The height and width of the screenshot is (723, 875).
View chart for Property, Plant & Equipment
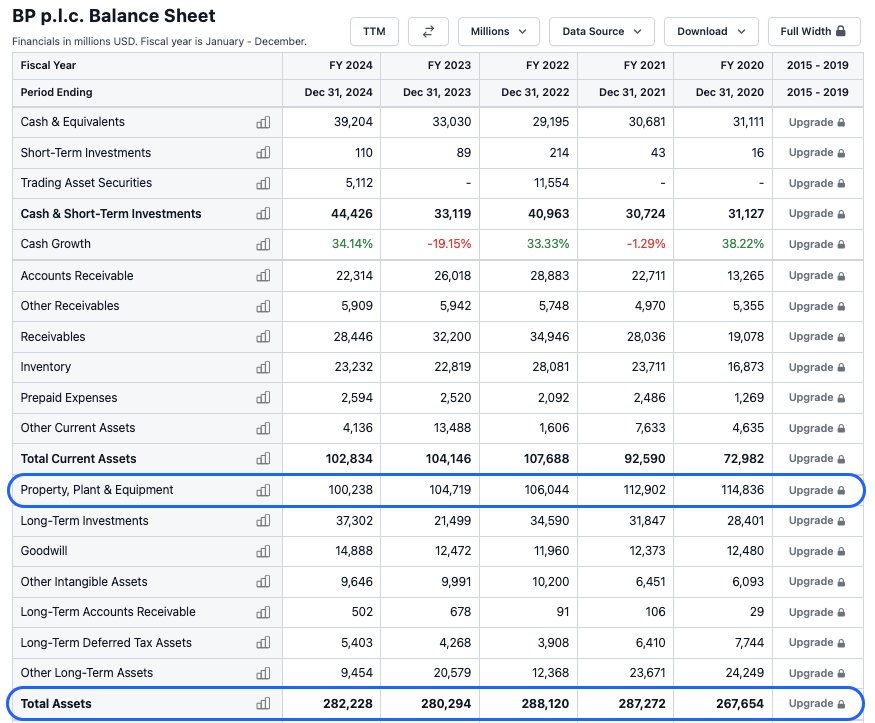point(263,490)
